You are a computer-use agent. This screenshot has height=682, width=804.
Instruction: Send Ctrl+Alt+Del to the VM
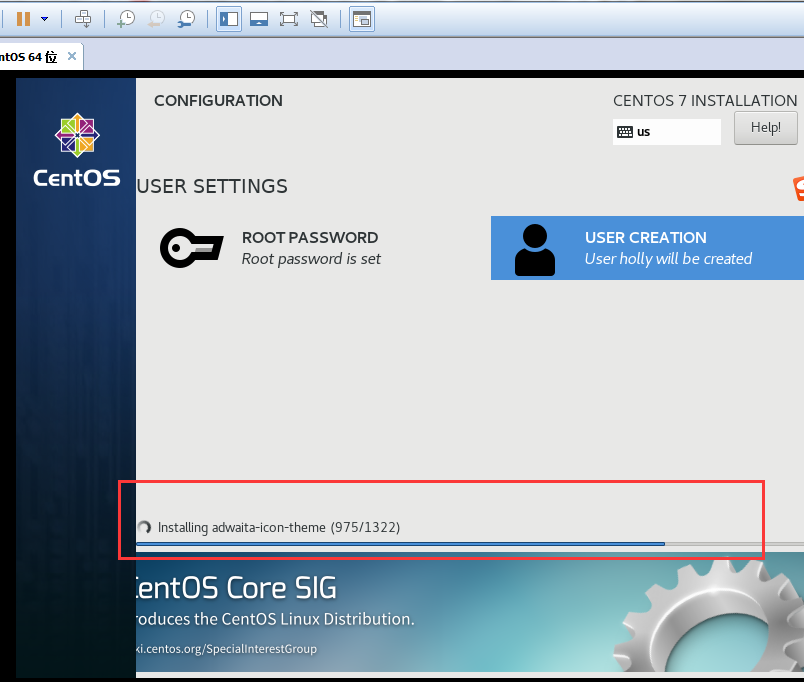83,19
